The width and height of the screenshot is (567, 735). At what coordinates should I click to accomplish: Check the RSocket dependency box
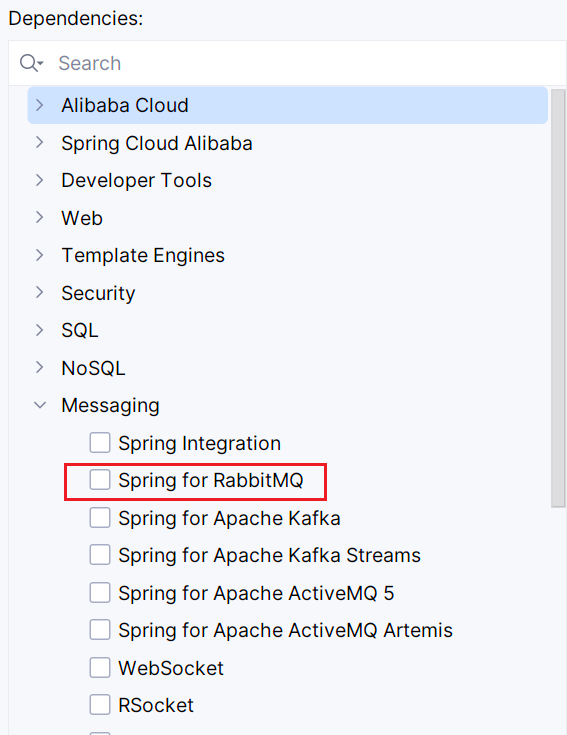(x=100, y=705)
